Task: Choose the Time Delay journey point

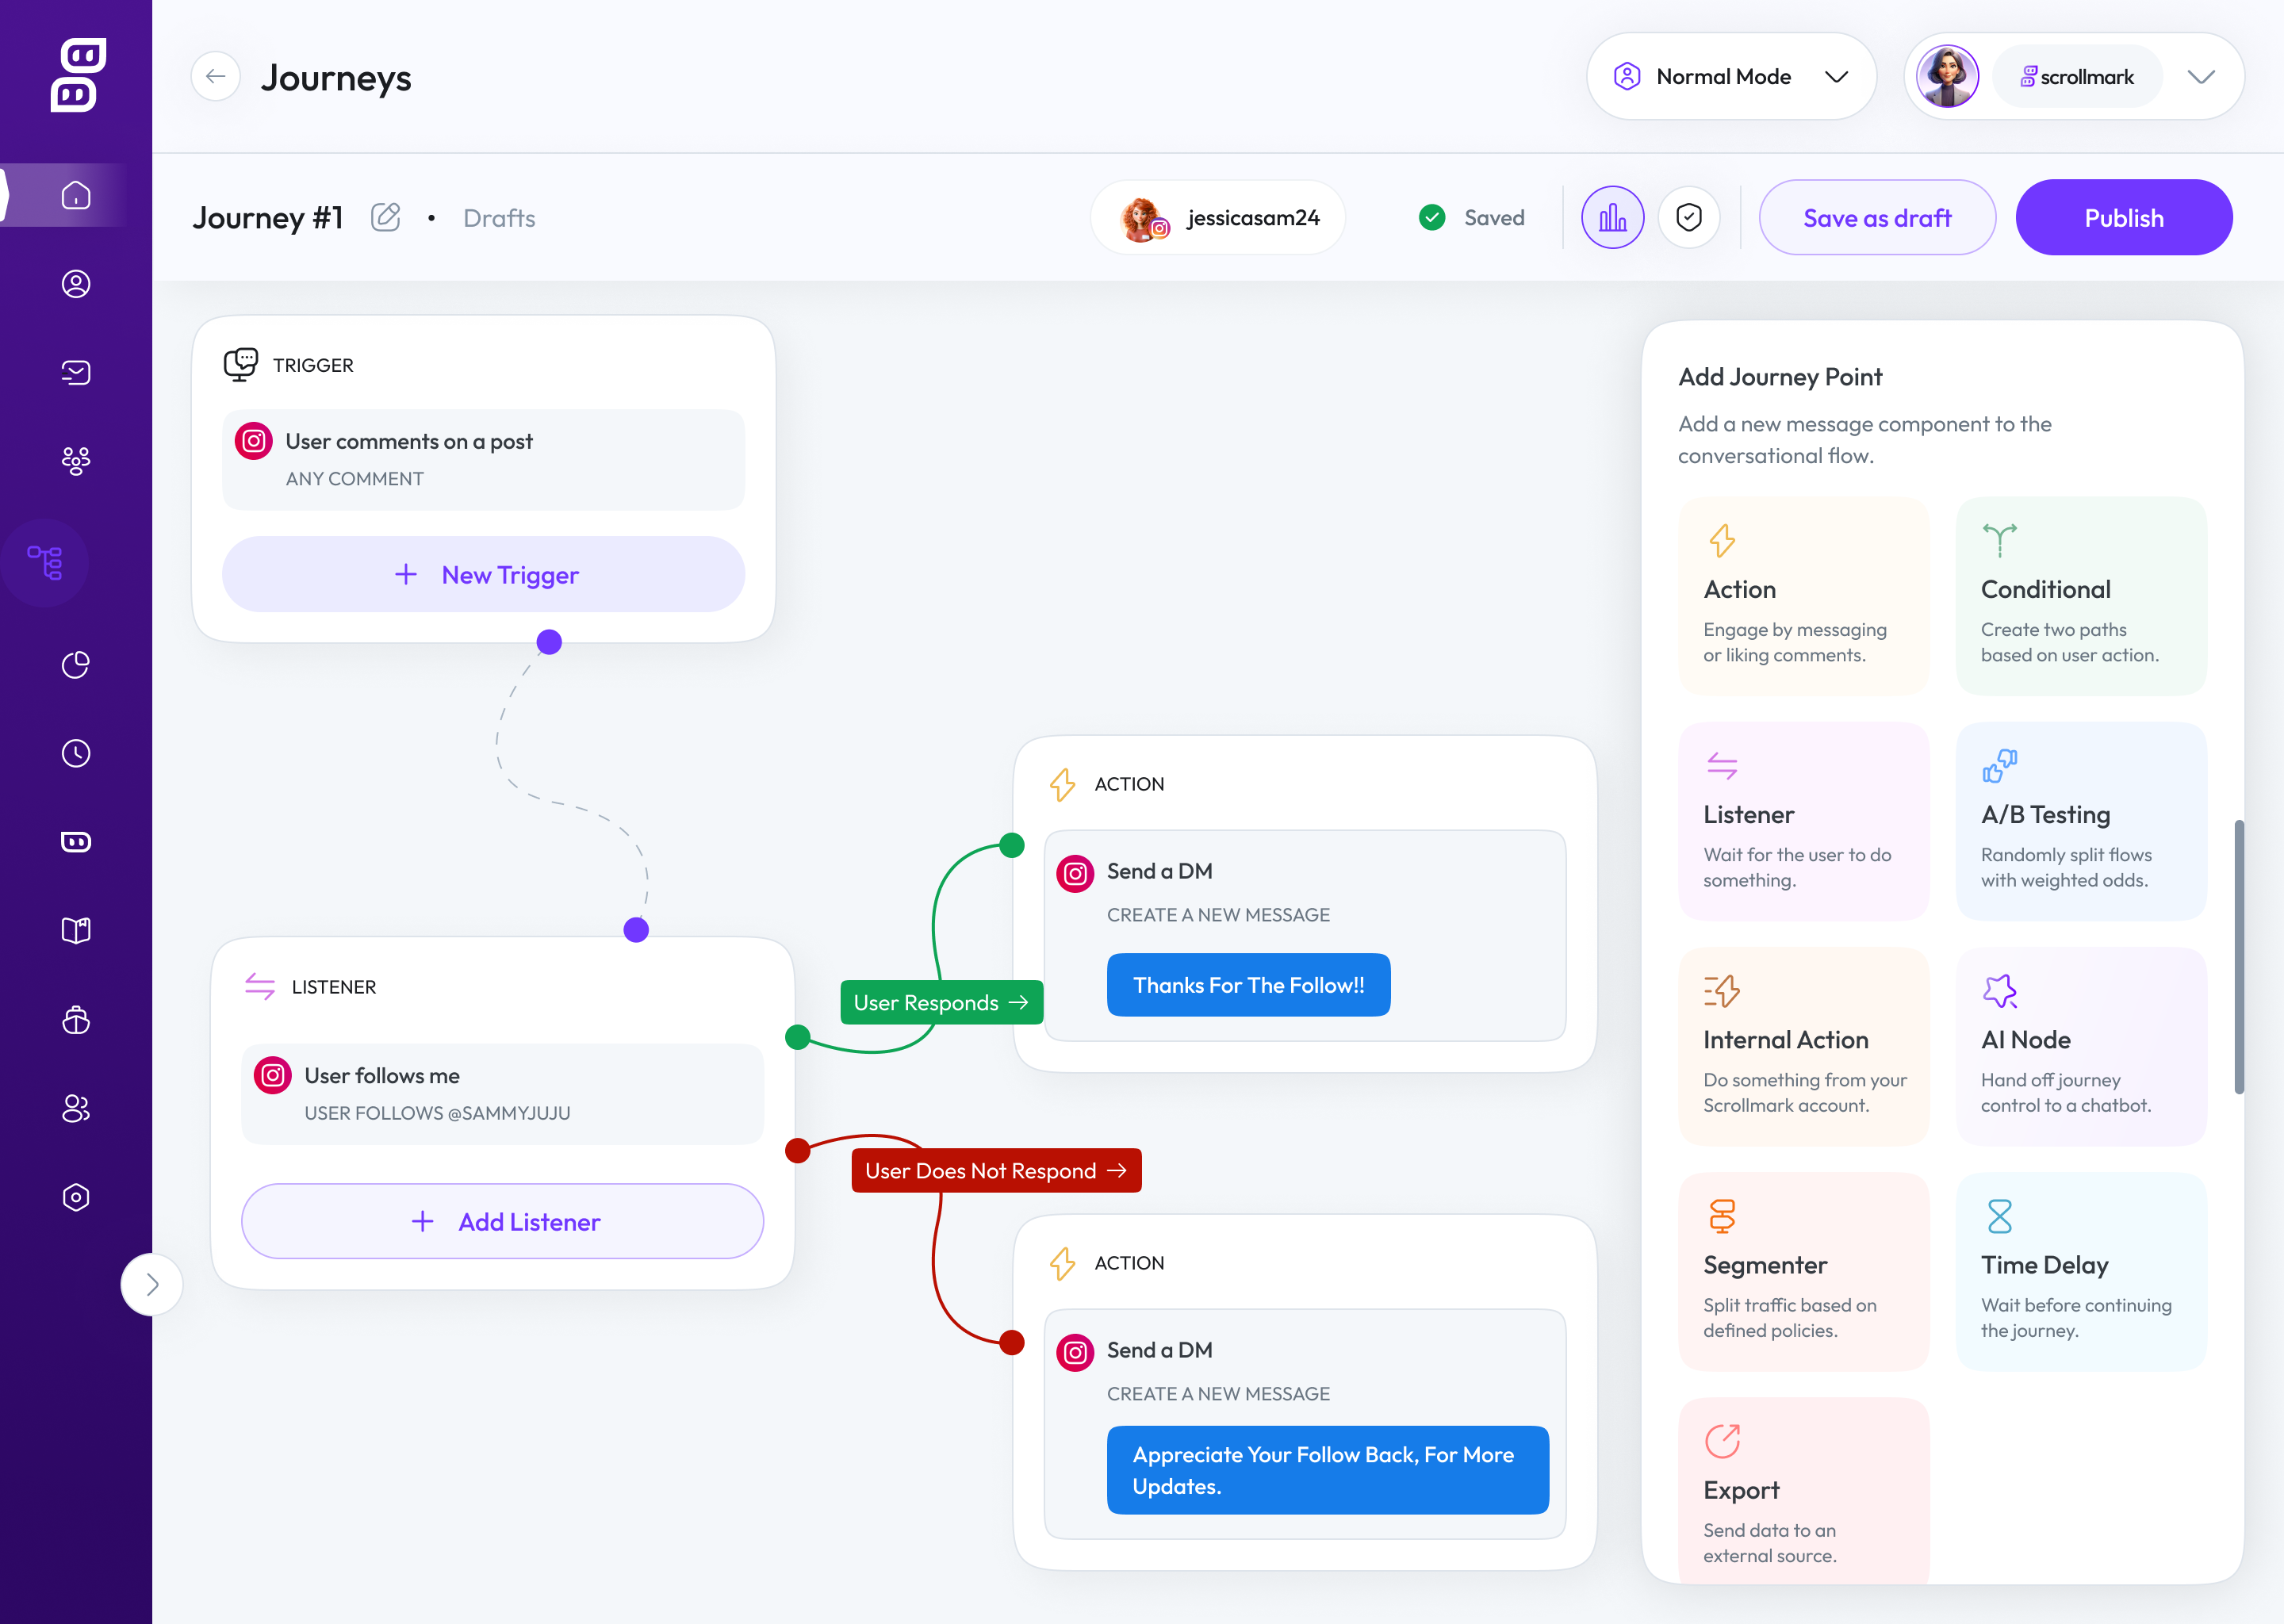Action: pyautogui.click(x=2080, y=1271)
